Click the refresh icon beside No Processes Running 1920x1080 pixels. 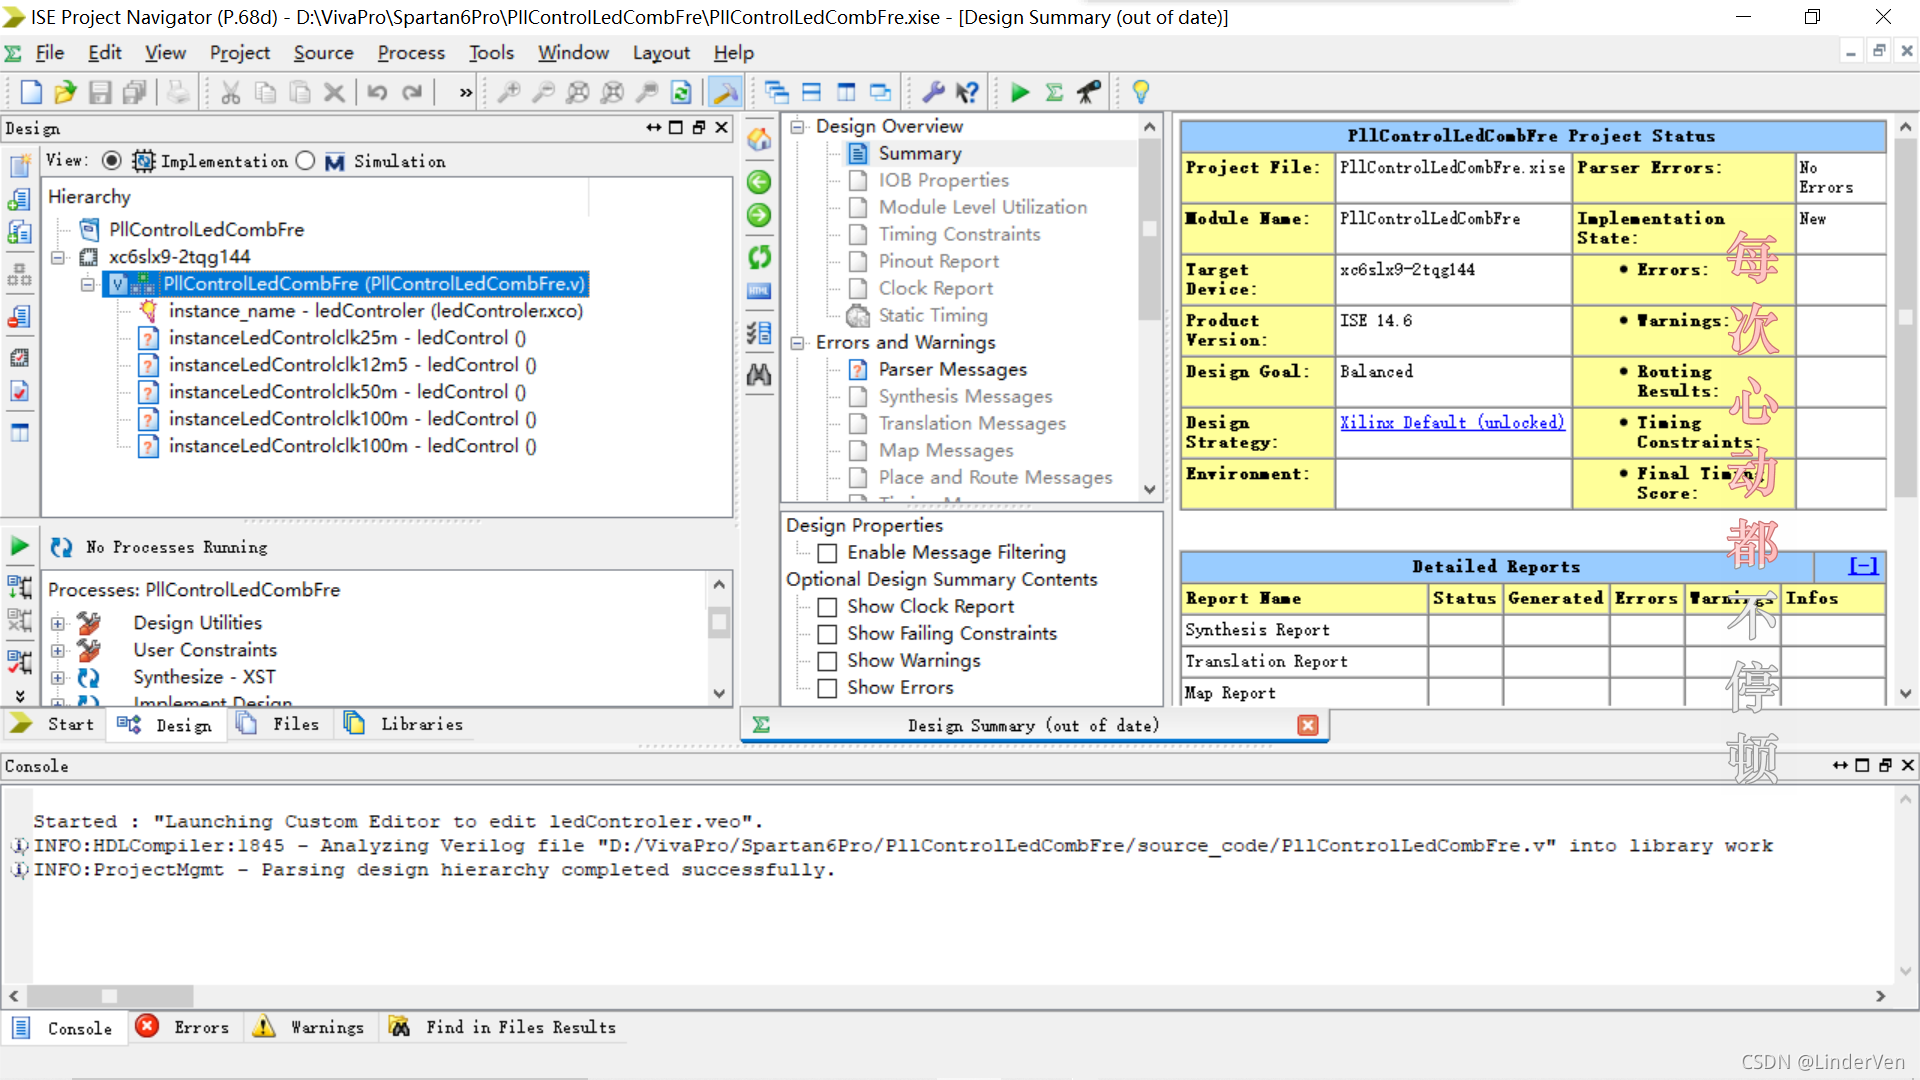(x=61, y=547)
